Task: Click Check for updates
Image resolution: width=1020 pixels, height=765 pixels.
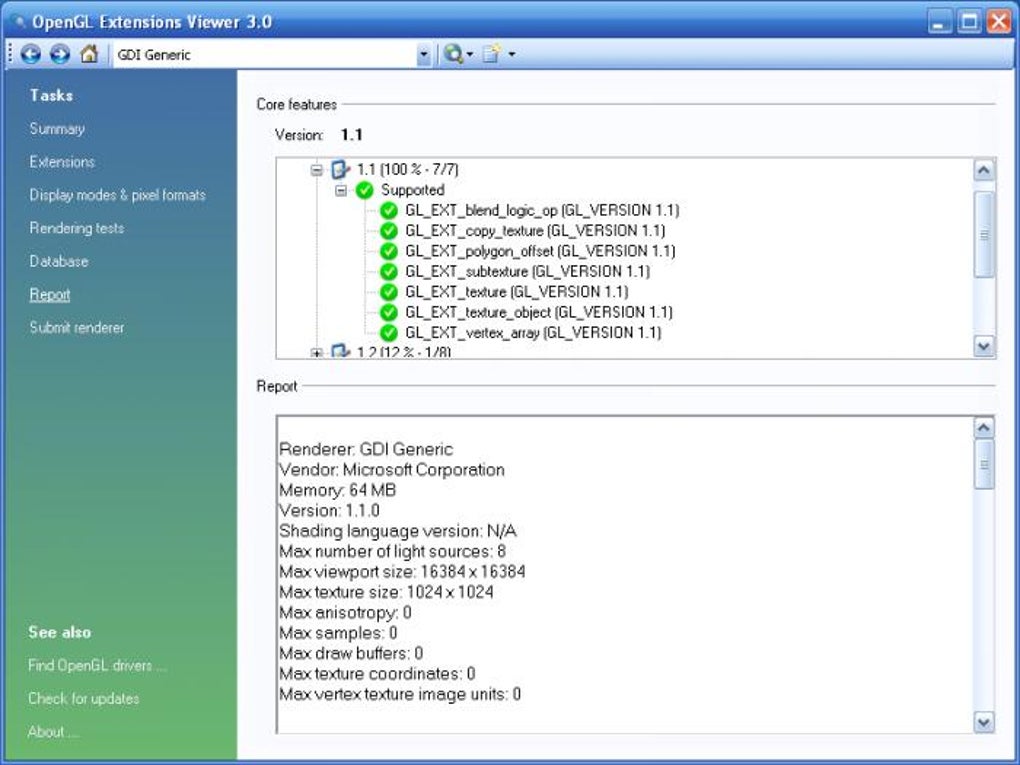Action: 83,699
